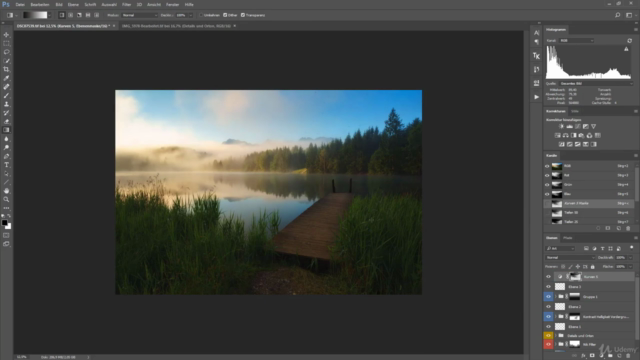Image resolution: width=640 pixels, height=360 pixels.
Task: Click the gradient preview swatch in options bar
Action: coord(35,15)
